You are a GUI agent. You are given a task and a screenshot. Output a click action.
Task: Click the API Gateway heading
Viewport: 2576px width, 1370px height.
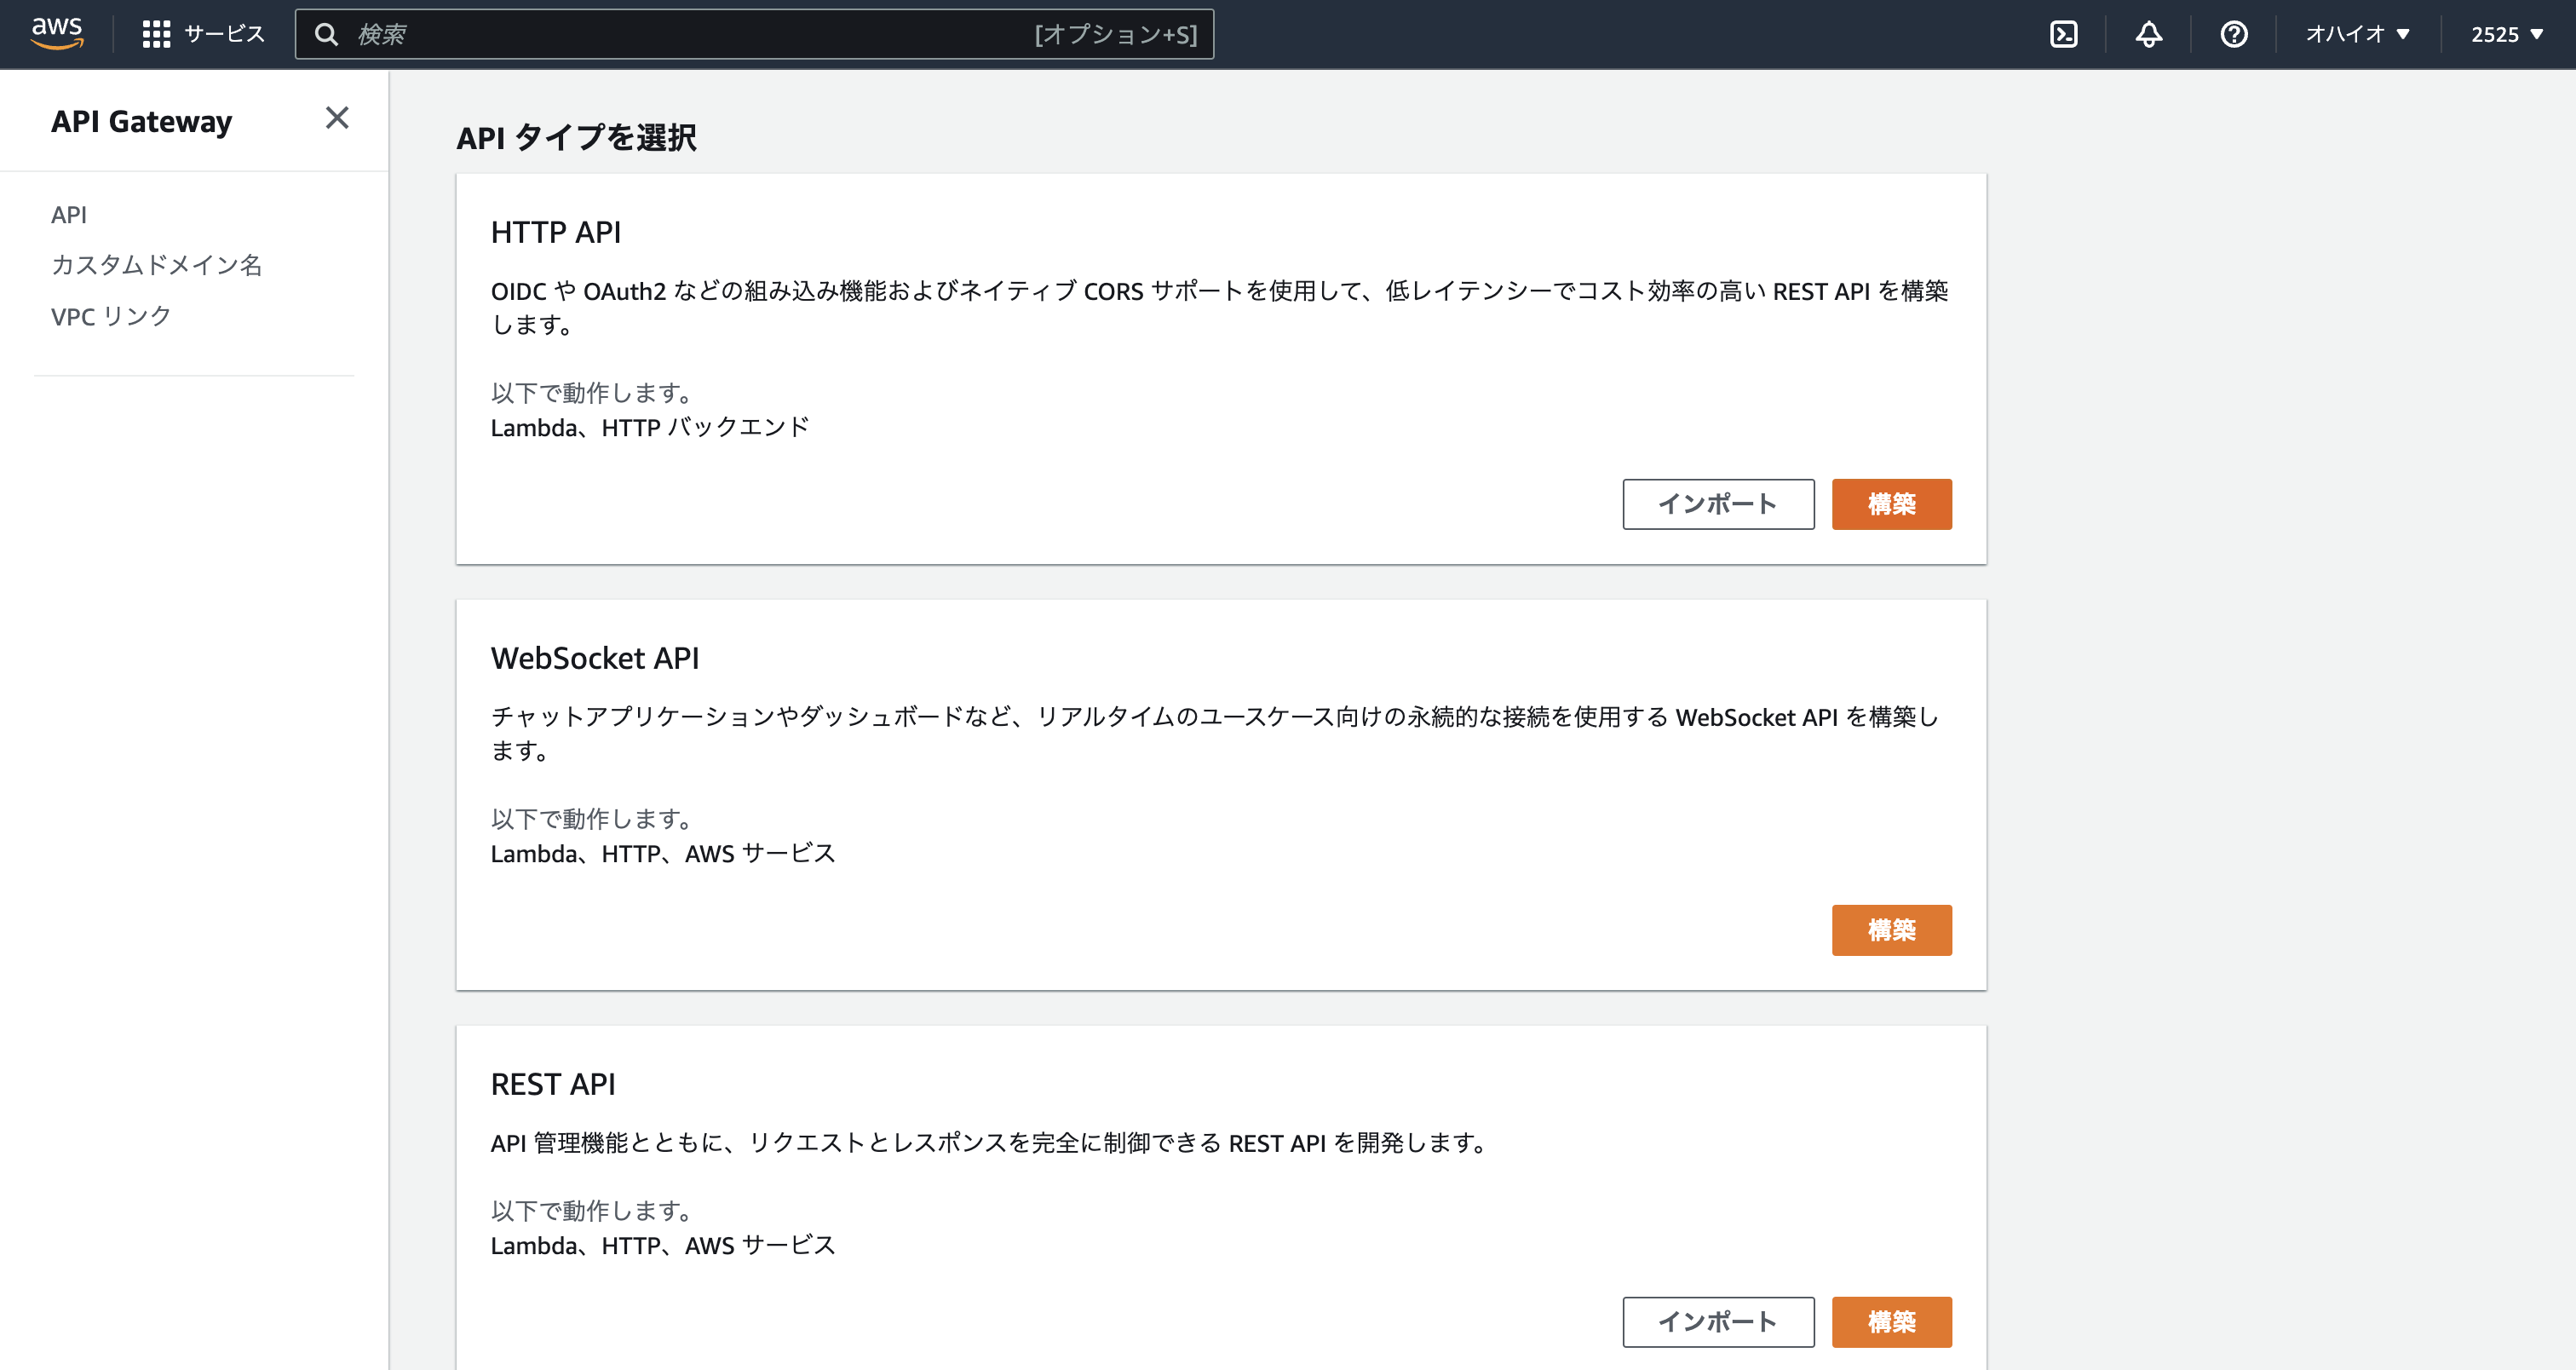pos(142,120)
